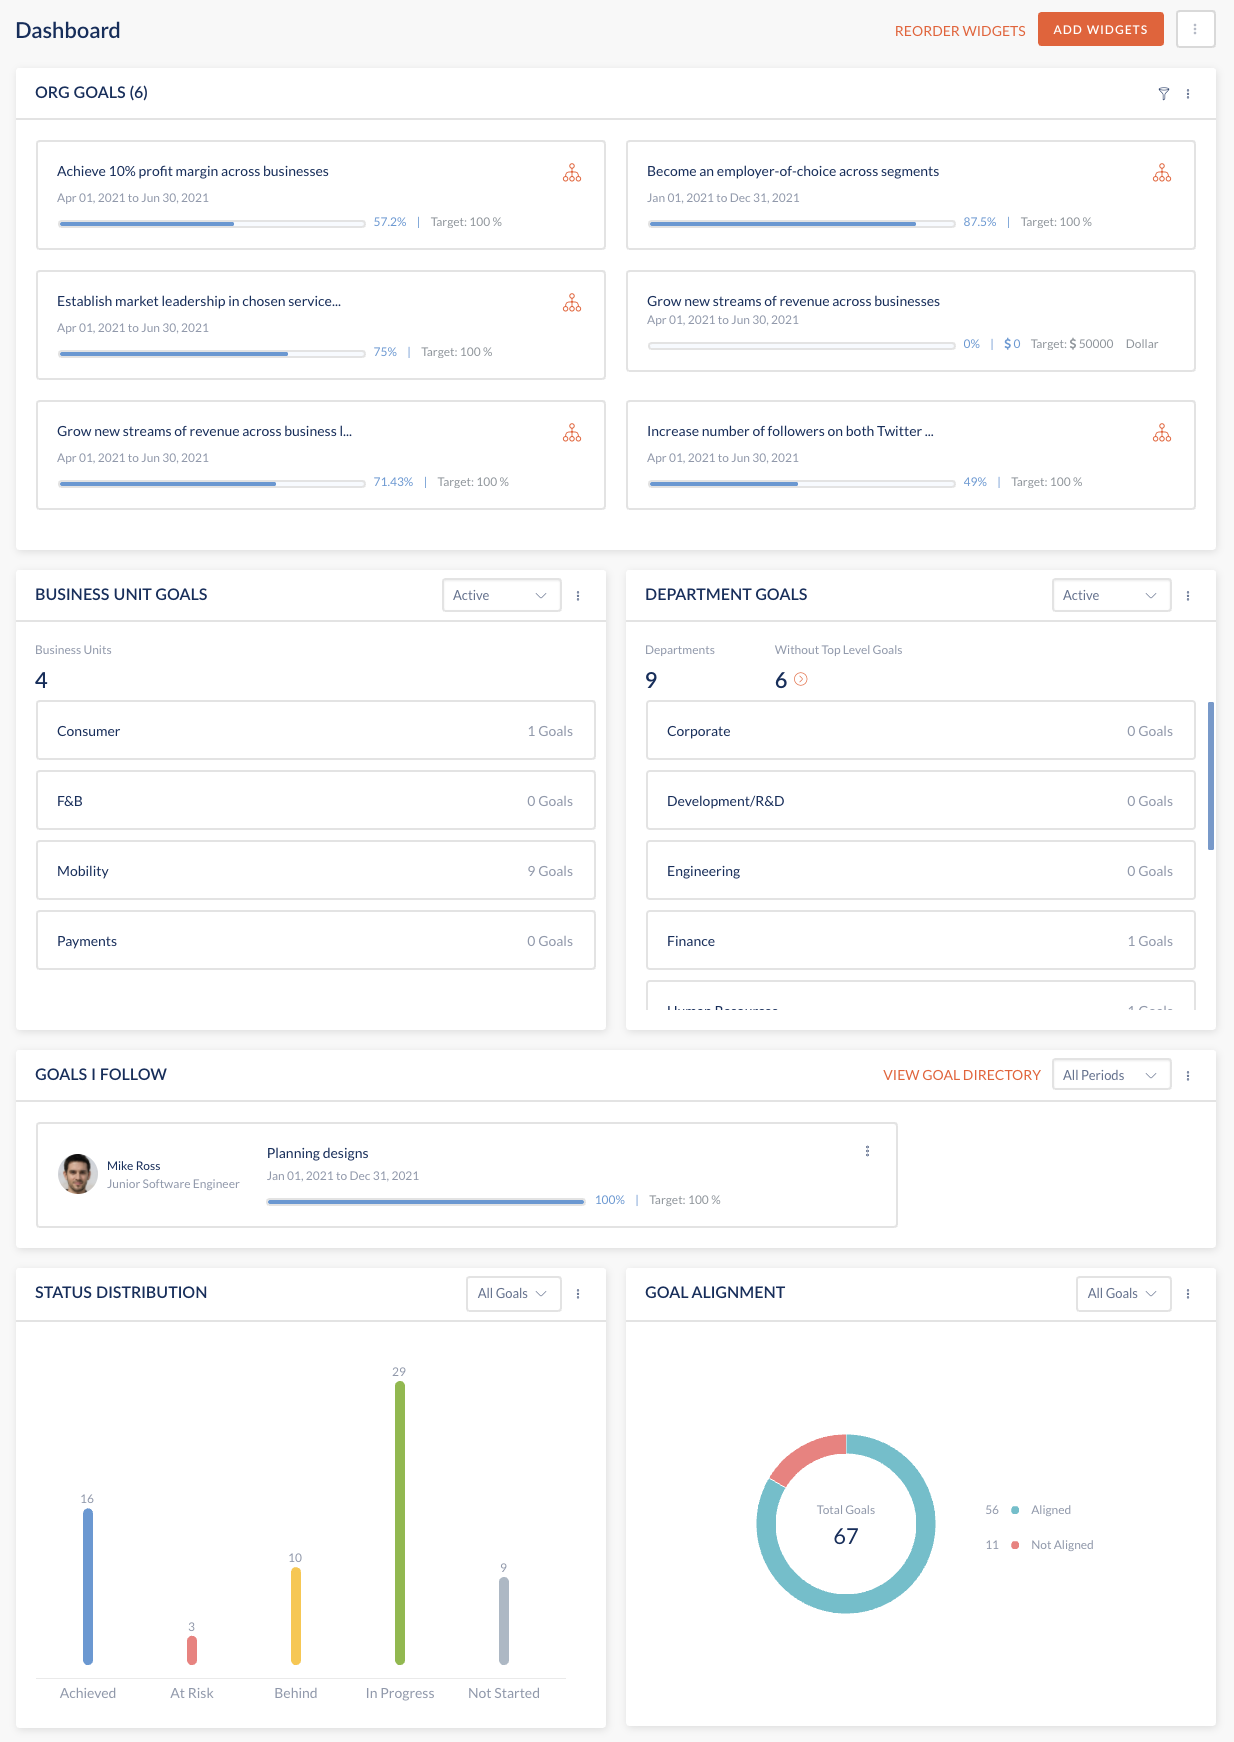Click hierarchy icon on Increase number of followers goal
The image size is (1234, 1742).
(x=1162, y=433)
